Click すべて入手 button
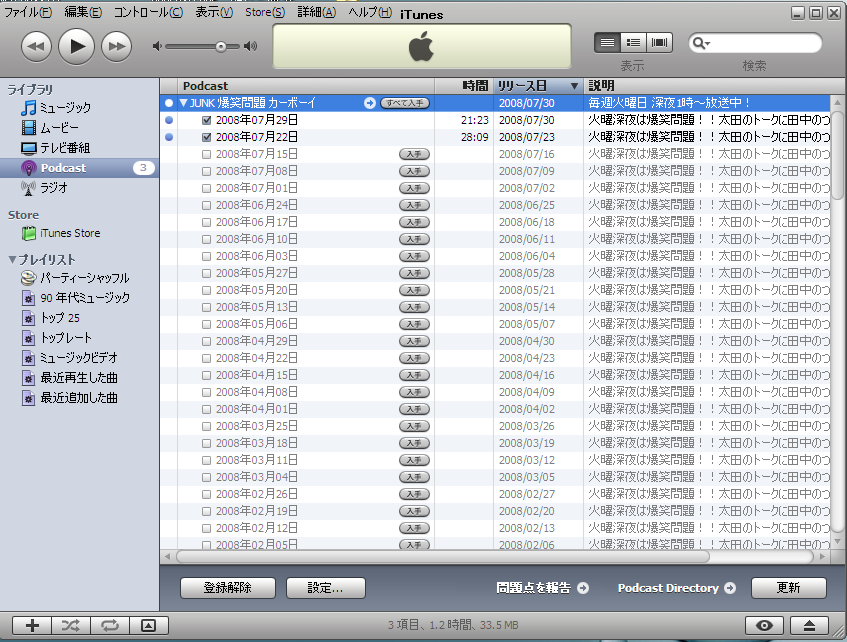The height and width of the screenshot is (642, 847). (405, 103)
